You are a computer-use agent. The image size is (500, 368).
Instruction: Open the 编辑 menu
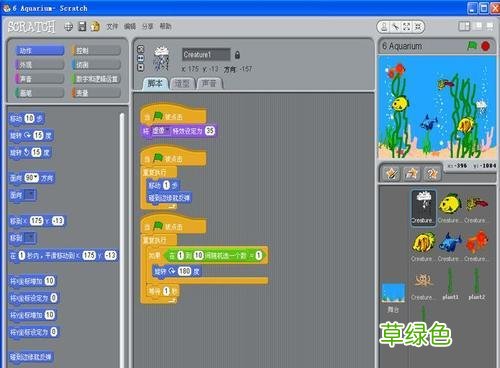[x=130, y=26]
